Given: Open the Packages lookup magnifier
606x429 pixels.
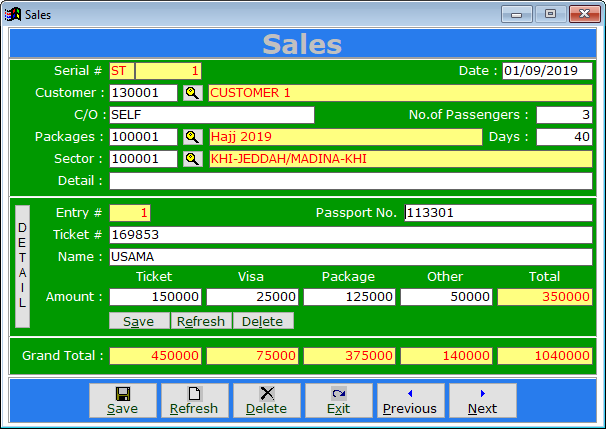Looking at the screenshot, I should 192,137.
